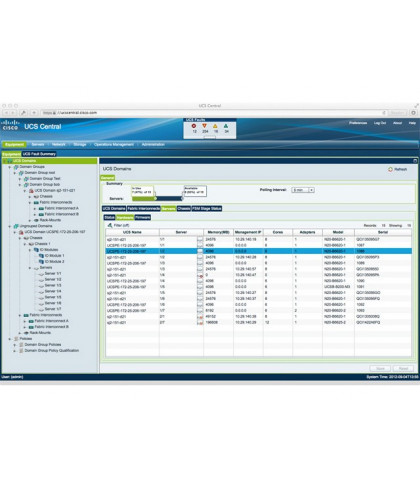The width and height of the screenshot is (420, 487).
Task: Click the Chassis 1 icon in tree
Action: tap(31, 244)
